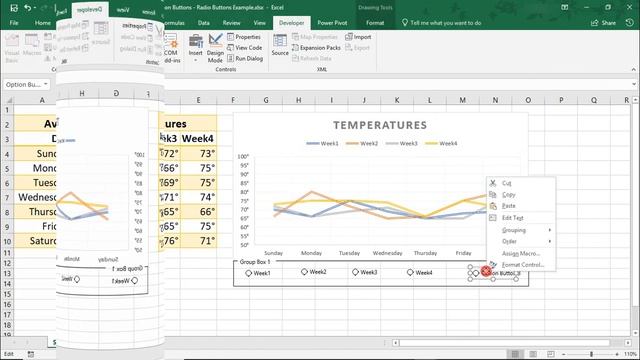Screen dimensions: 640x360
Task: Click horizontal scrollbar right arrow
Action: tap(628, 343)
